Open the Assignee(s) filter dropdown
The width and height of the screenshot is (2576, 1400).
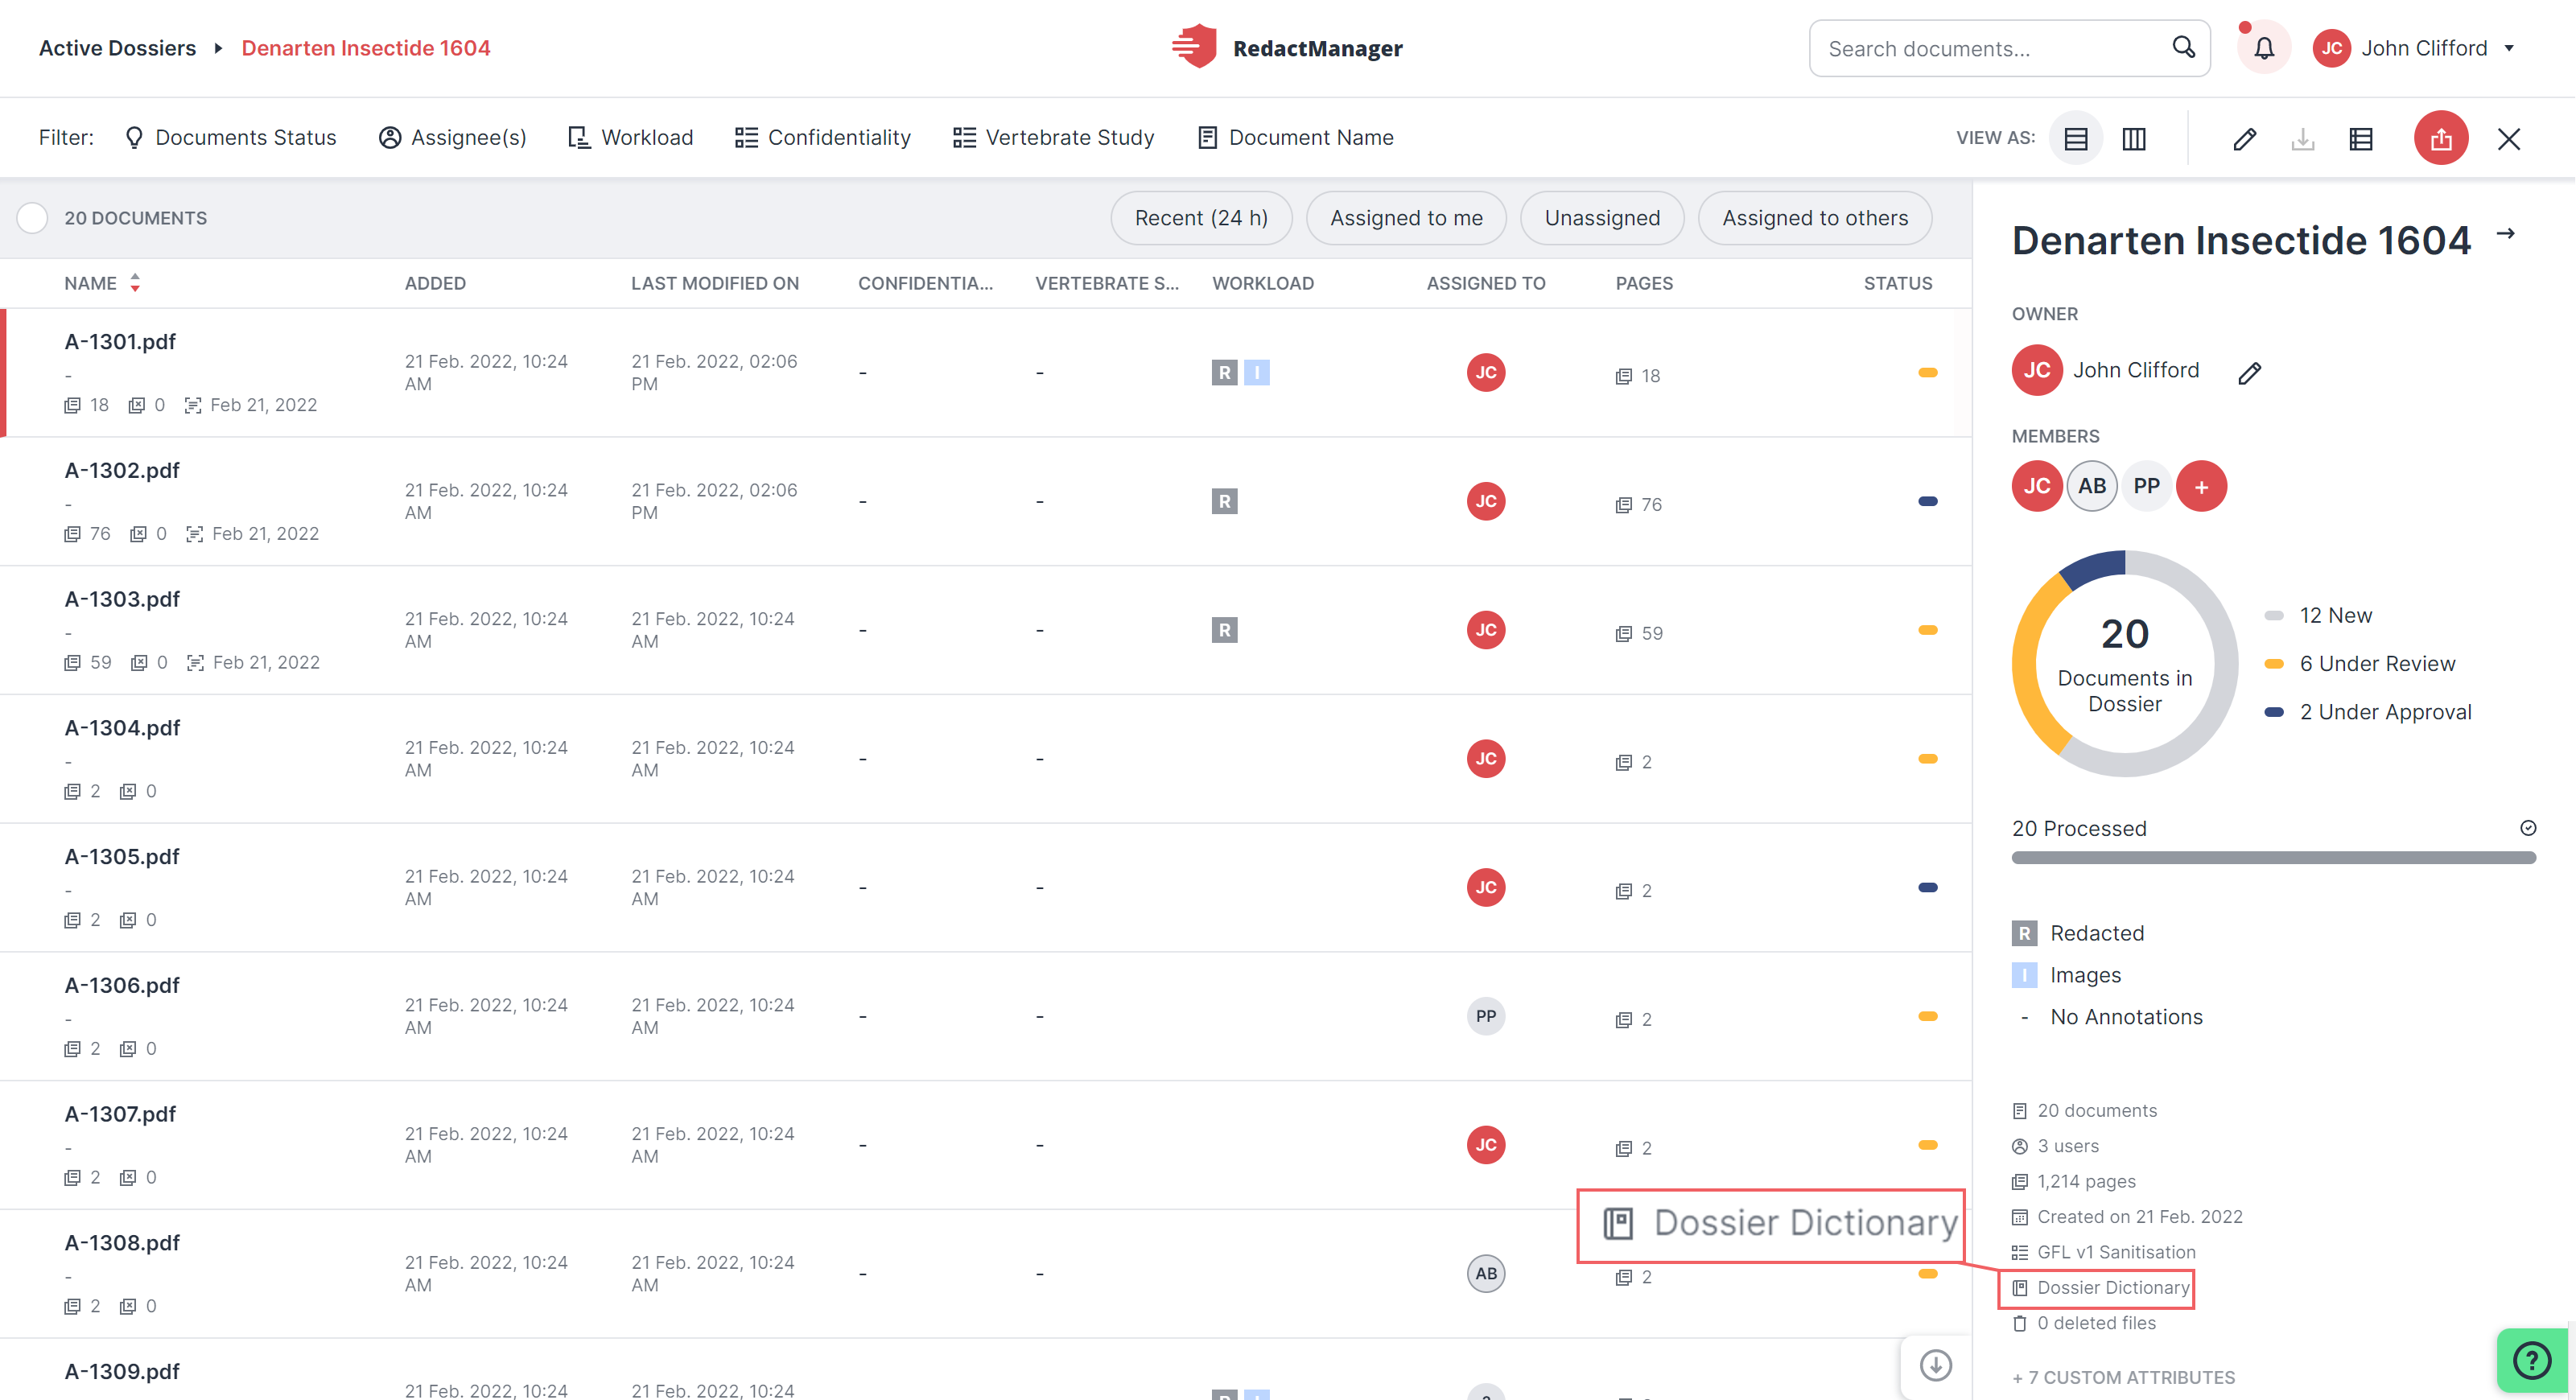click(452, 137)
